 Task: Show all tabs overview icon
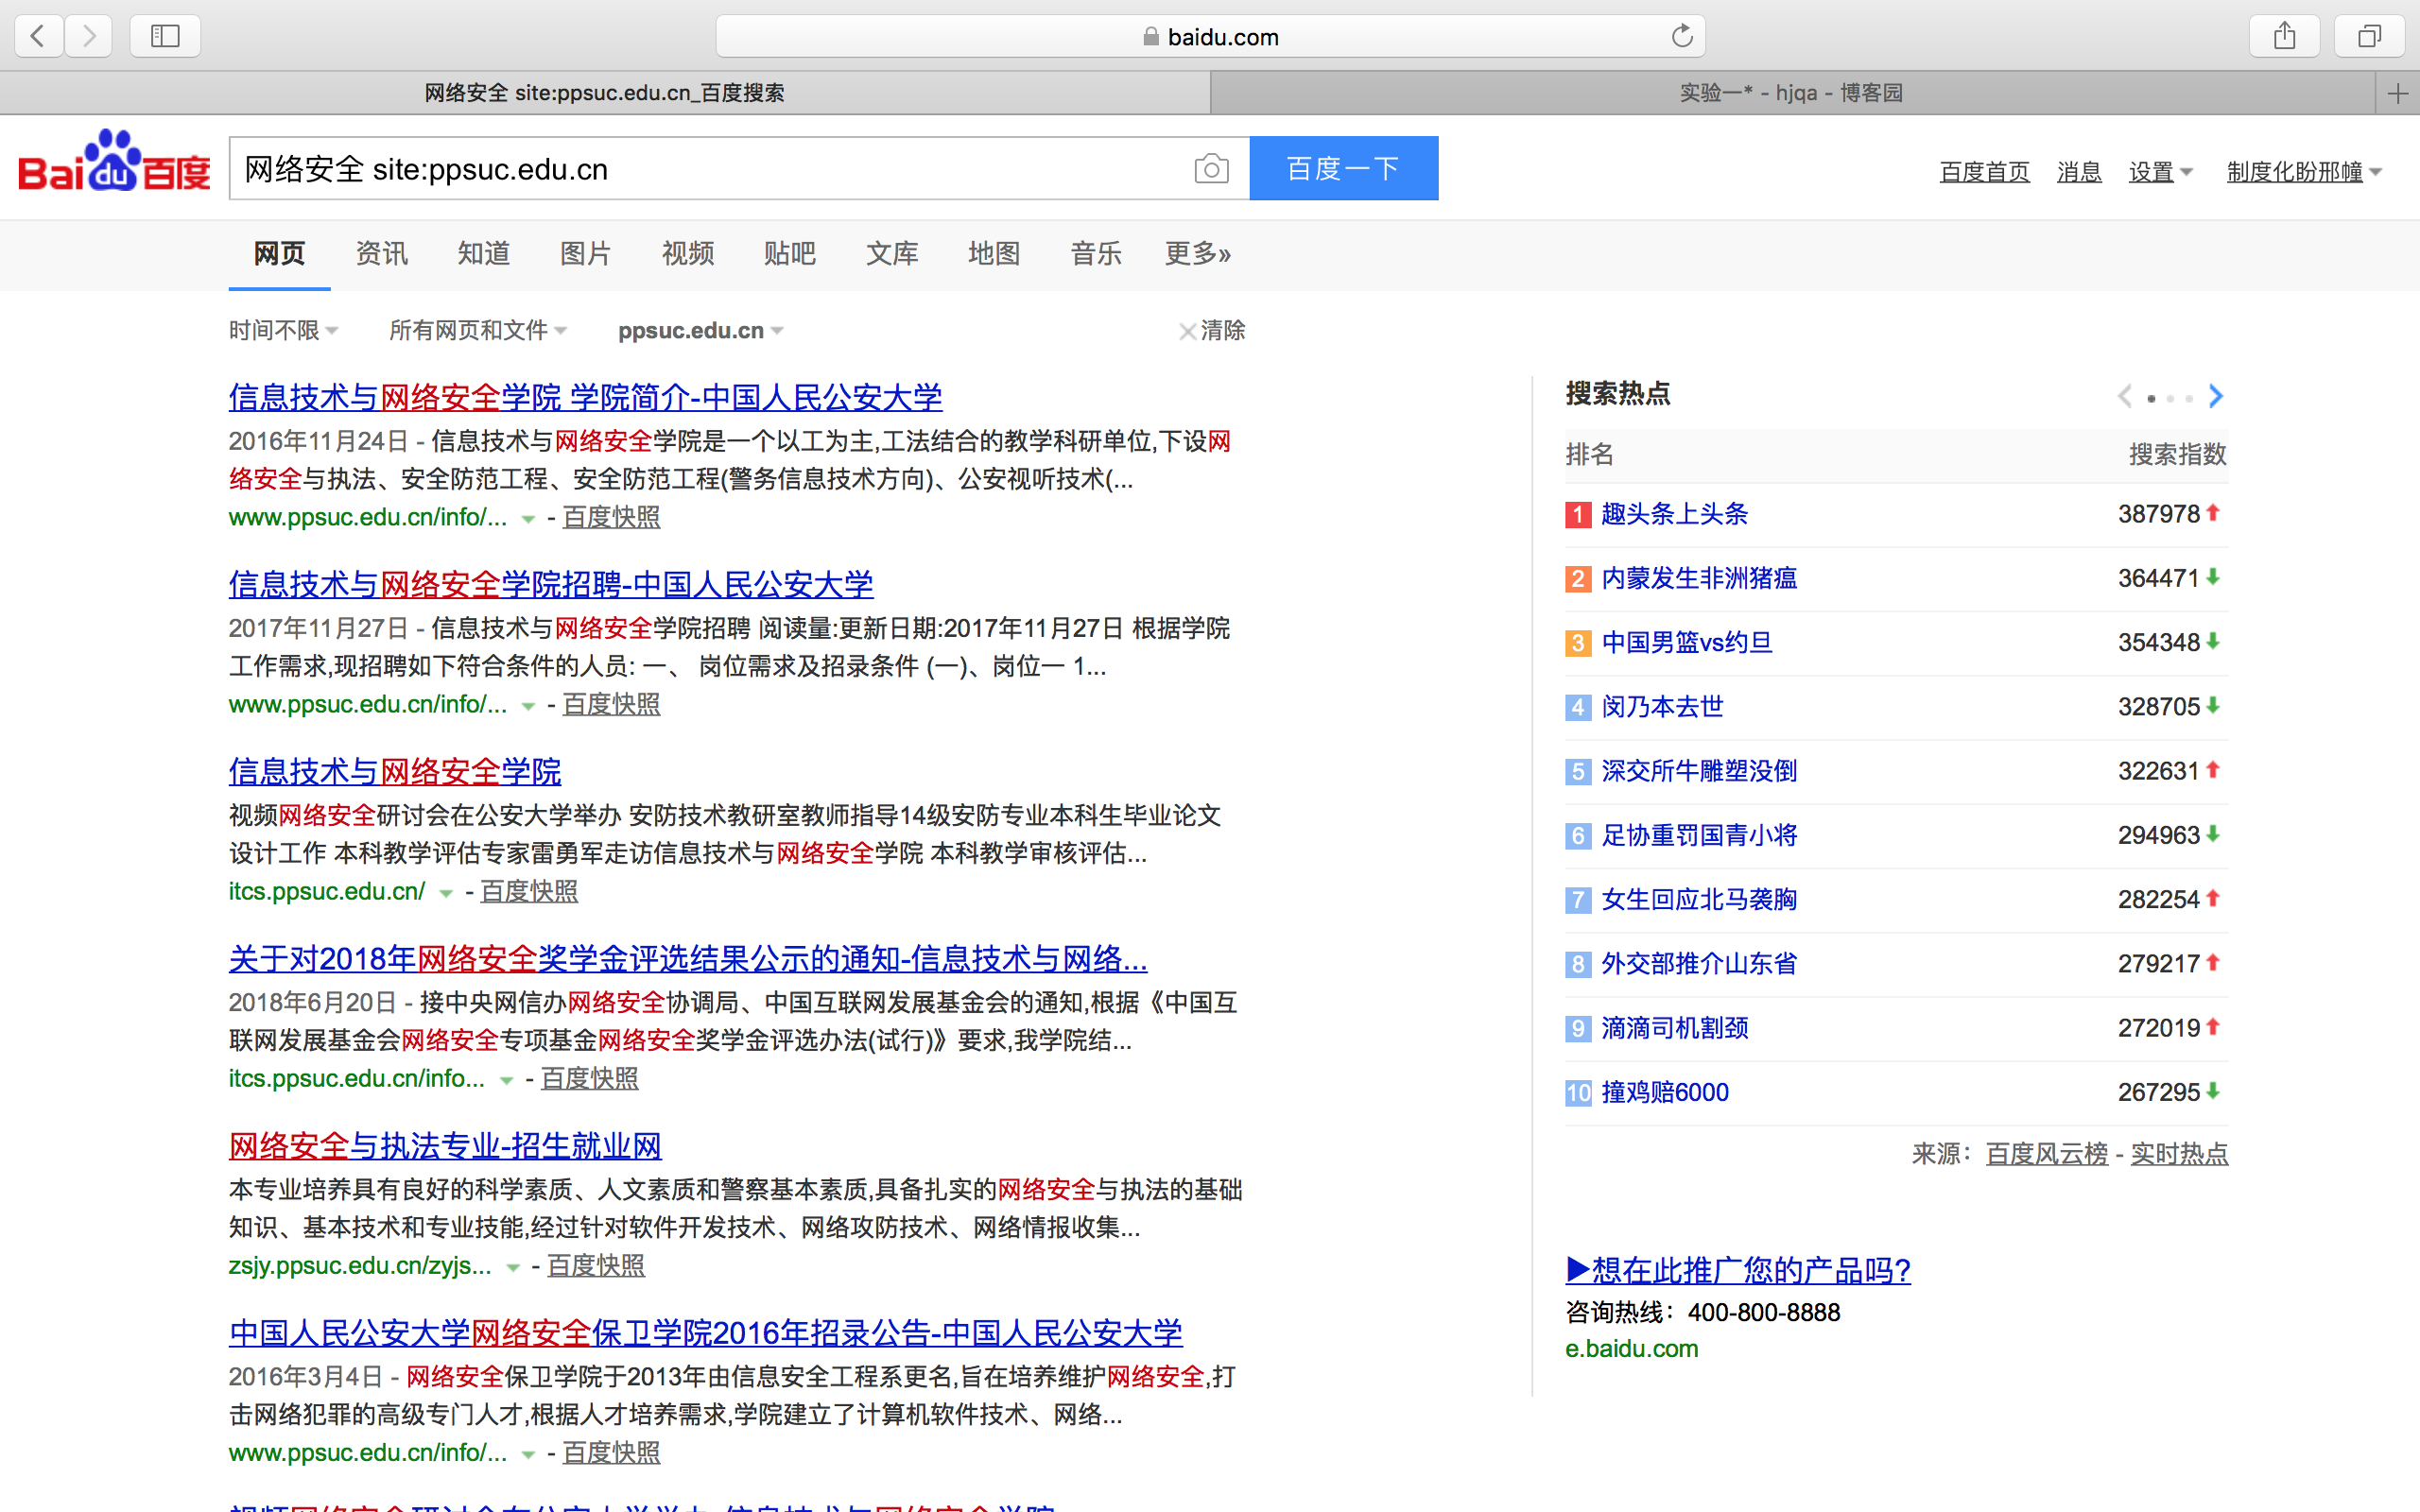[x=2368, y=37]
